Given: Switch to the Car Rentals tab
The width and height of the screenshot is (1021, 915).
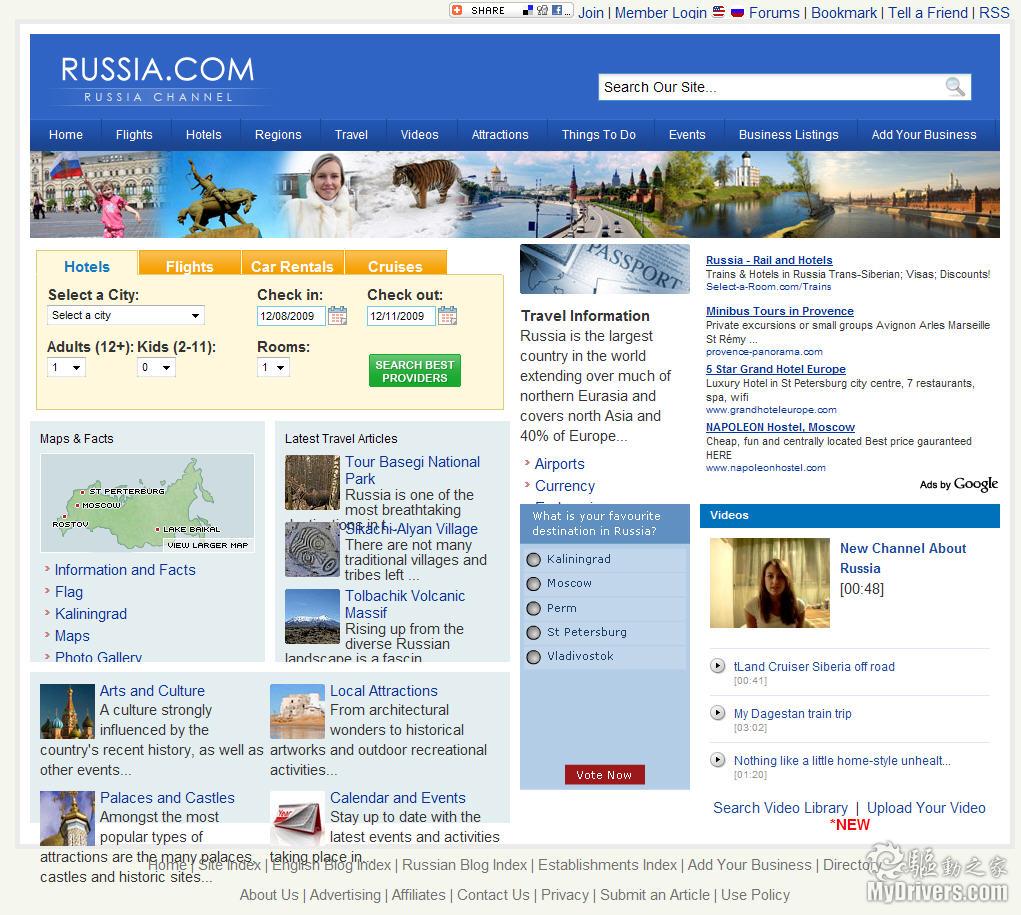Looking at the screenshot, I should tap(292, 265).
